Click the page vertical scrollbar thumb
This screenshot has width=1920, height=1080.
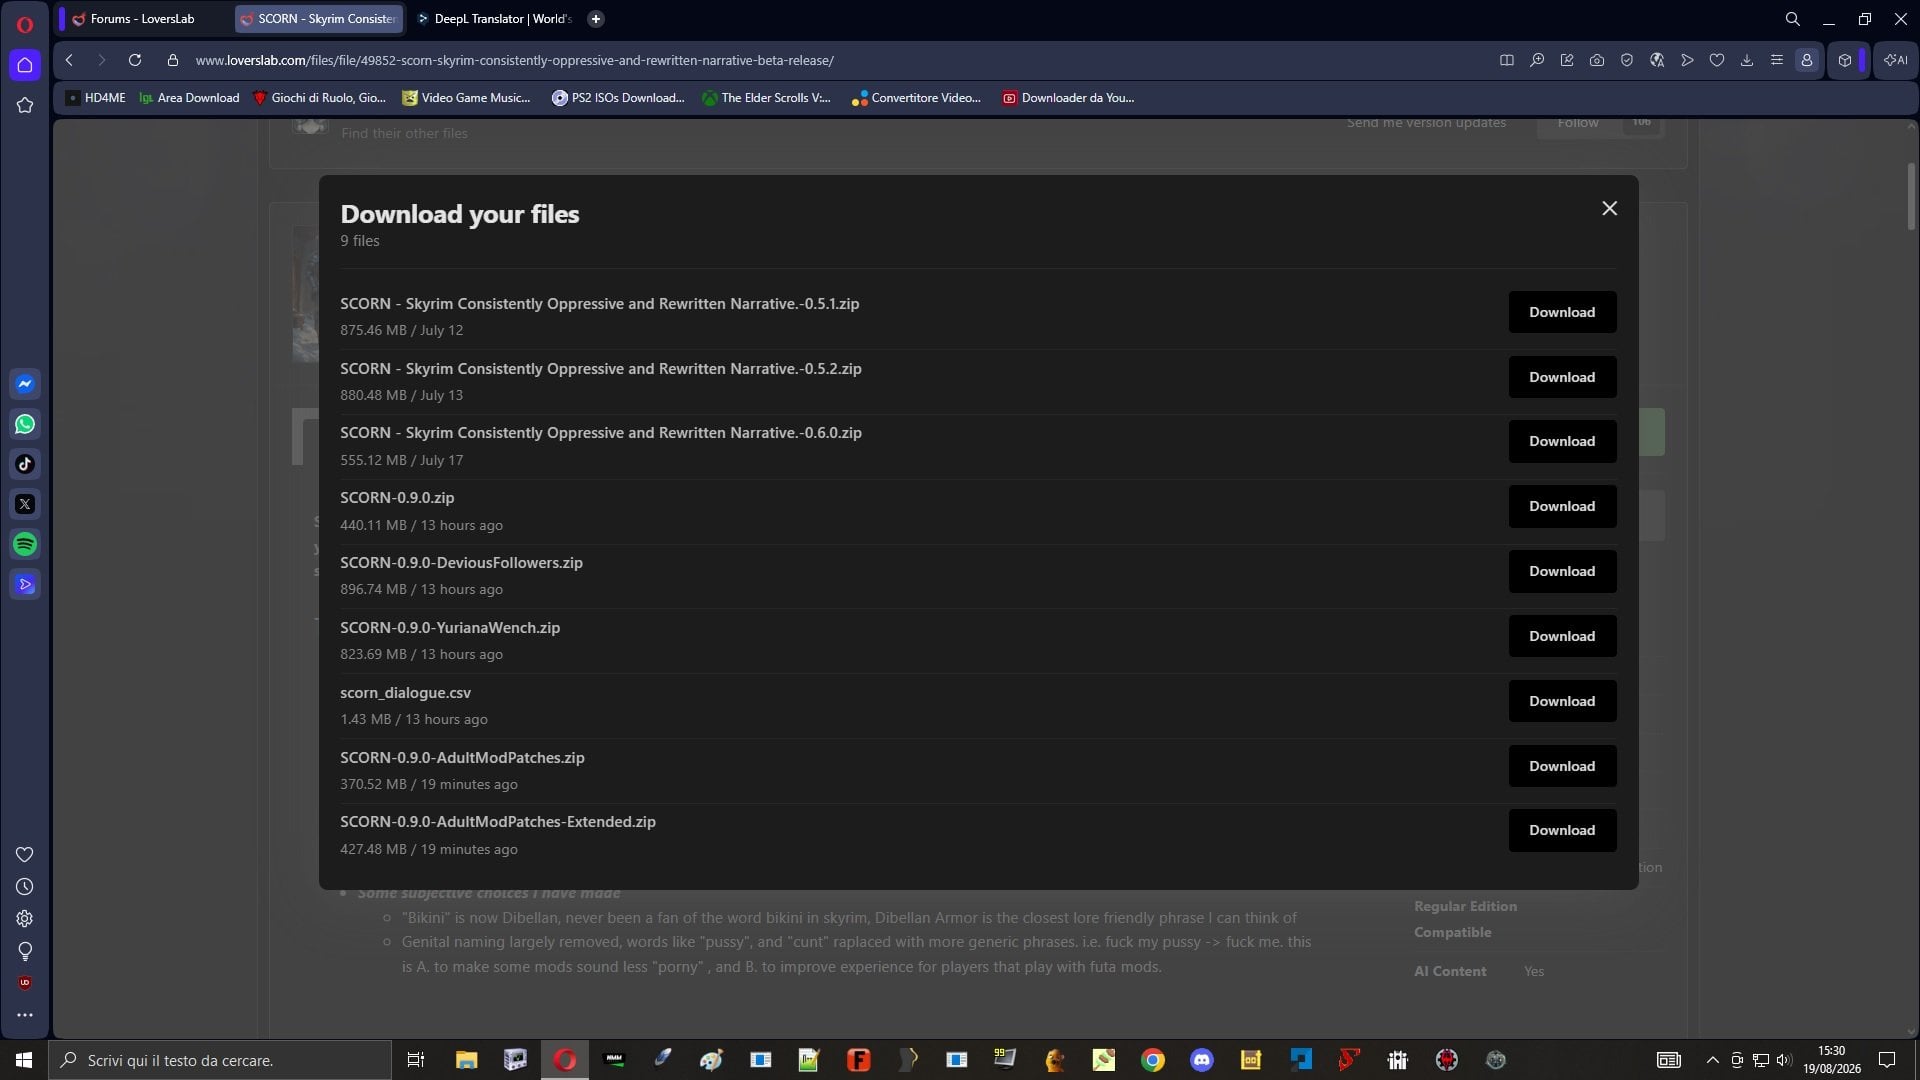coord(1911,196)
